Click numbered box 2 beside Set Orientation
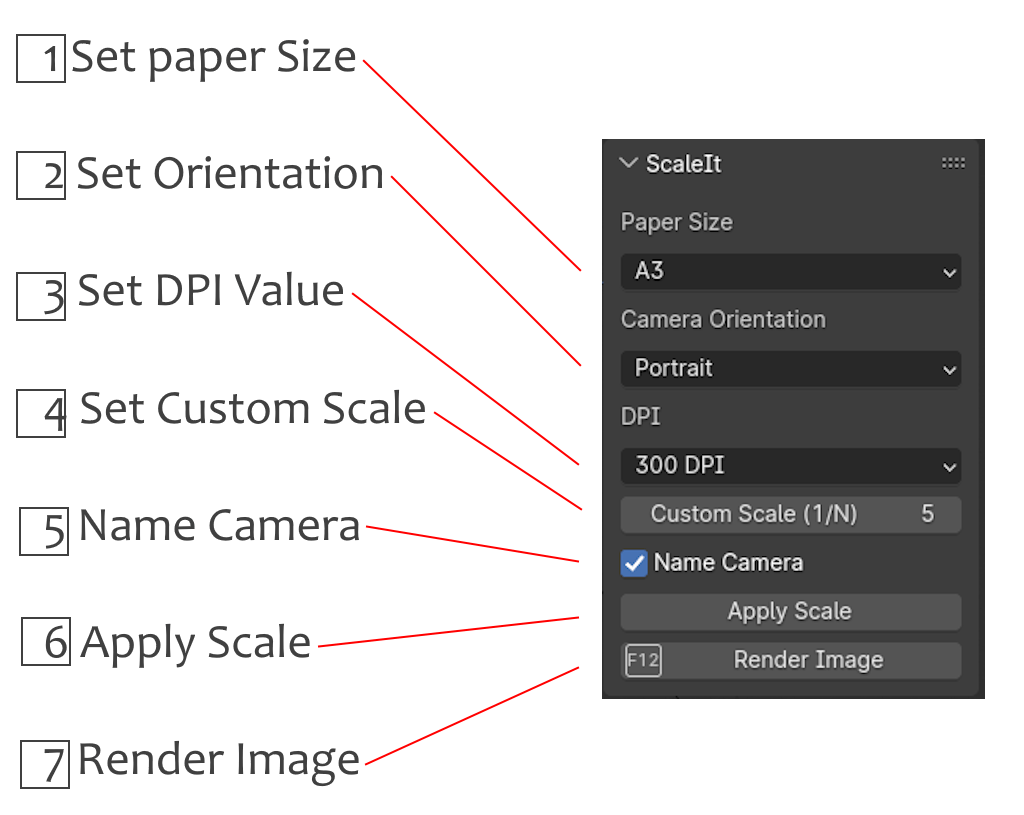This screenshot has height=815, width=1024. point(41,177)
